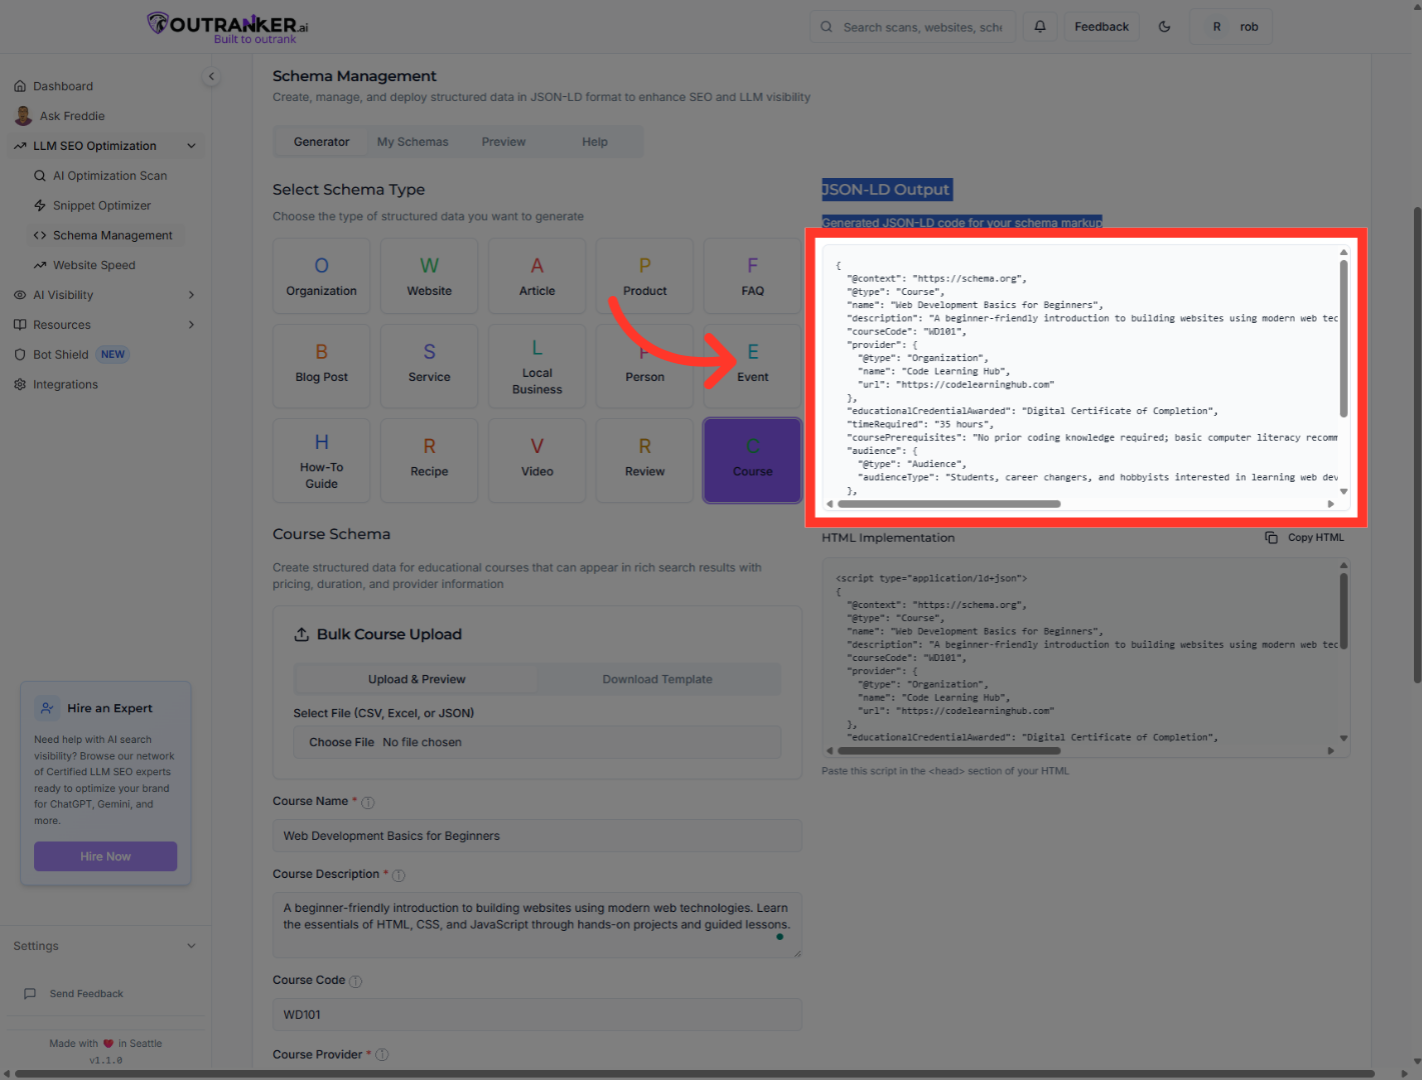Click the info icon next to Course Name
This screenshot has width=1422, height=1080.
tap(367, 803)
